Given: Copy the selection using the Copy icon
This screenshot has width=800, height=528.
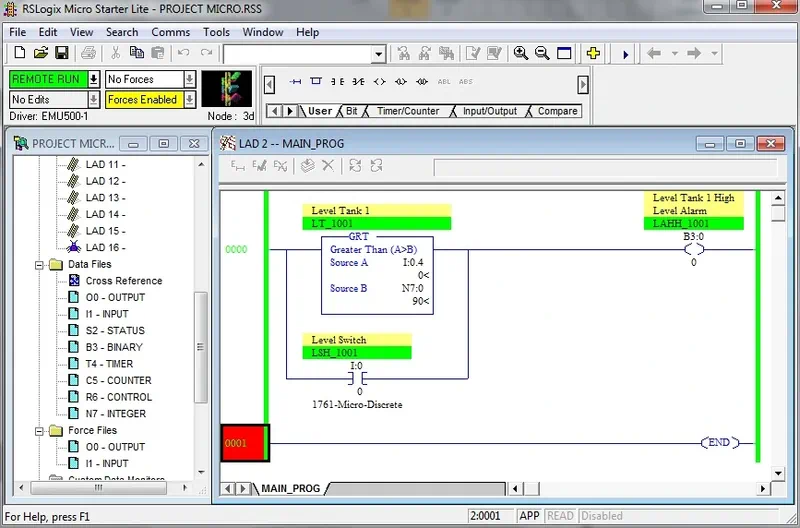Looking at the screenshot, I should [136, 53].
